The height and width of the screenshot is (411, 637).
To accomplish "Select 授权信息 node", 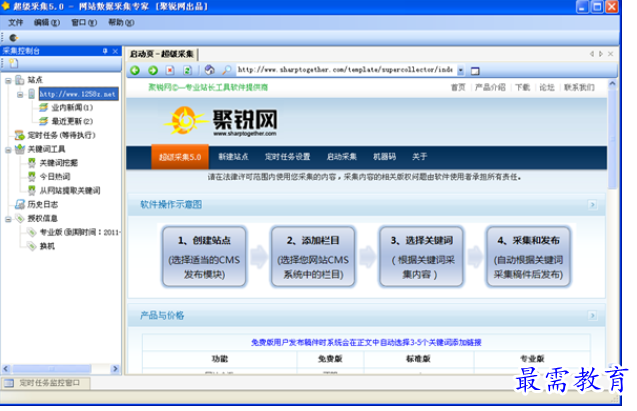I will tap(43, 218).
